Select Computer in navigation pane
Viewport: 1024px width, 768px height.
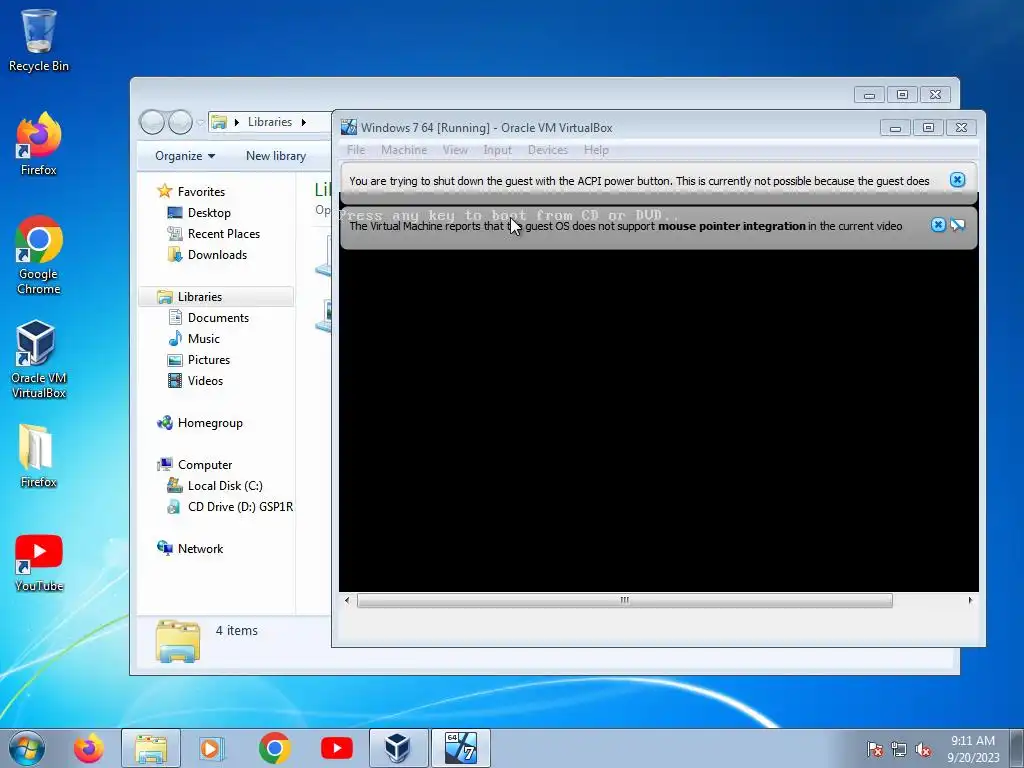click(x=204, y=464)
